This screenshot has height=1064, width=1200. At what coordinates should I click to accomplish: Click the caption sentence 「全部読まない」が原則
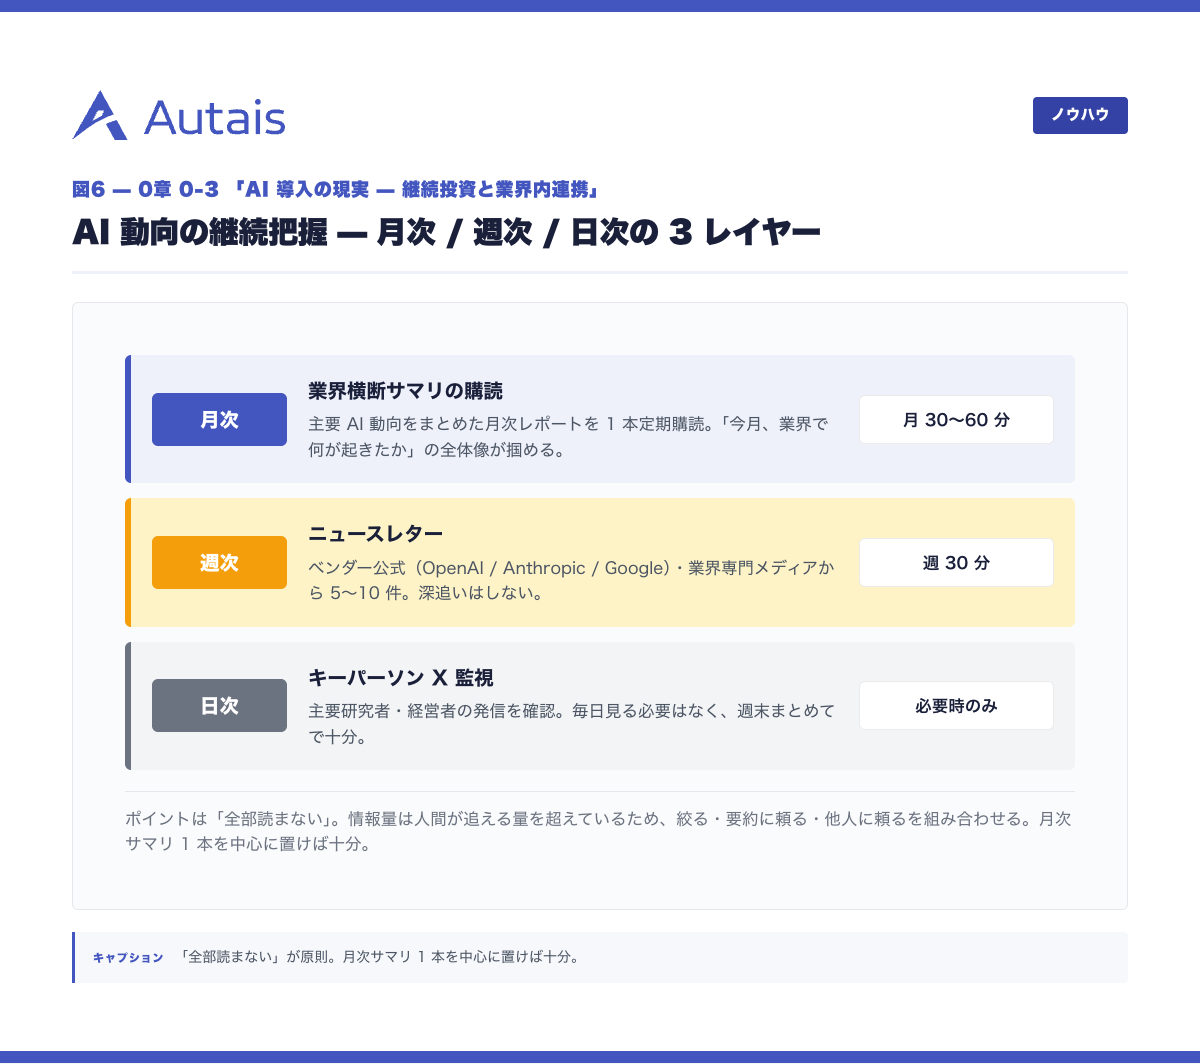coord(380,957)
